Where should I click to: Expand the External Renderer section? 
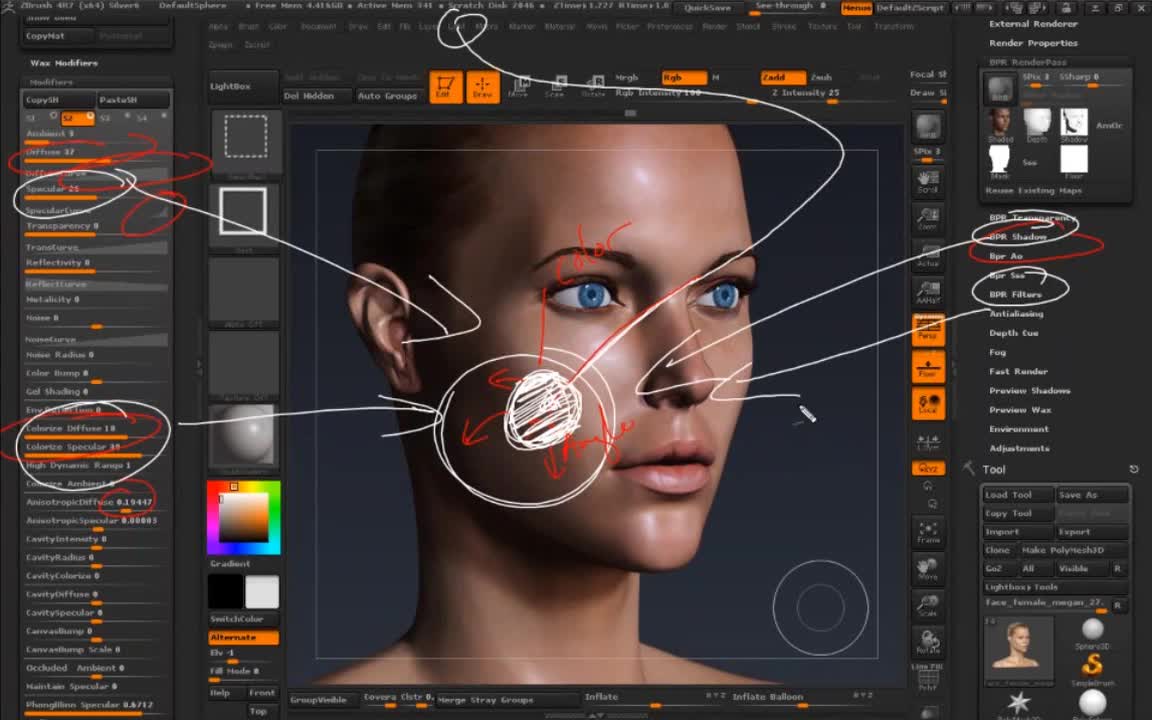tap(1033, 24)
